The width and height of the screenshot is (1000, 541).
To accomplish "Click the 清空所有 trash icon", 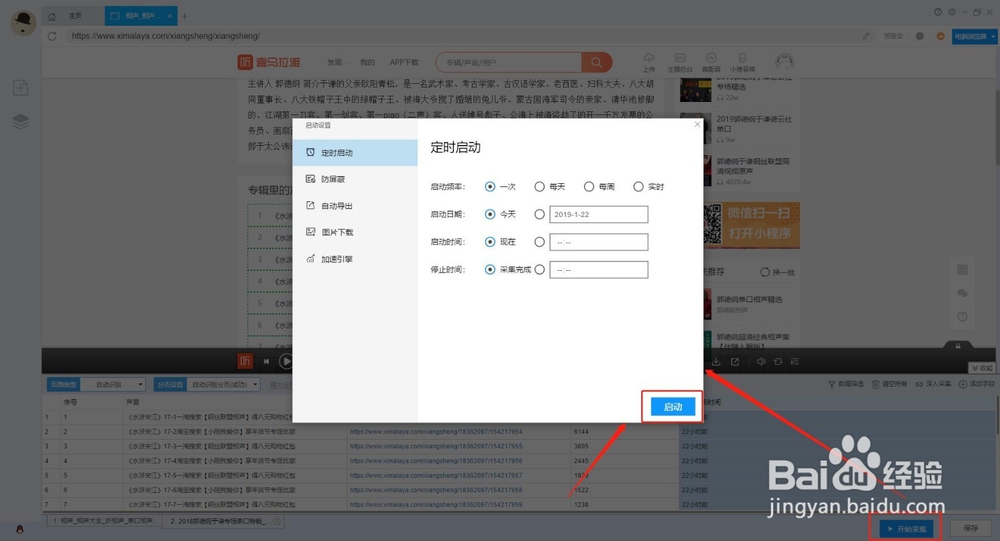I will 876,384.
